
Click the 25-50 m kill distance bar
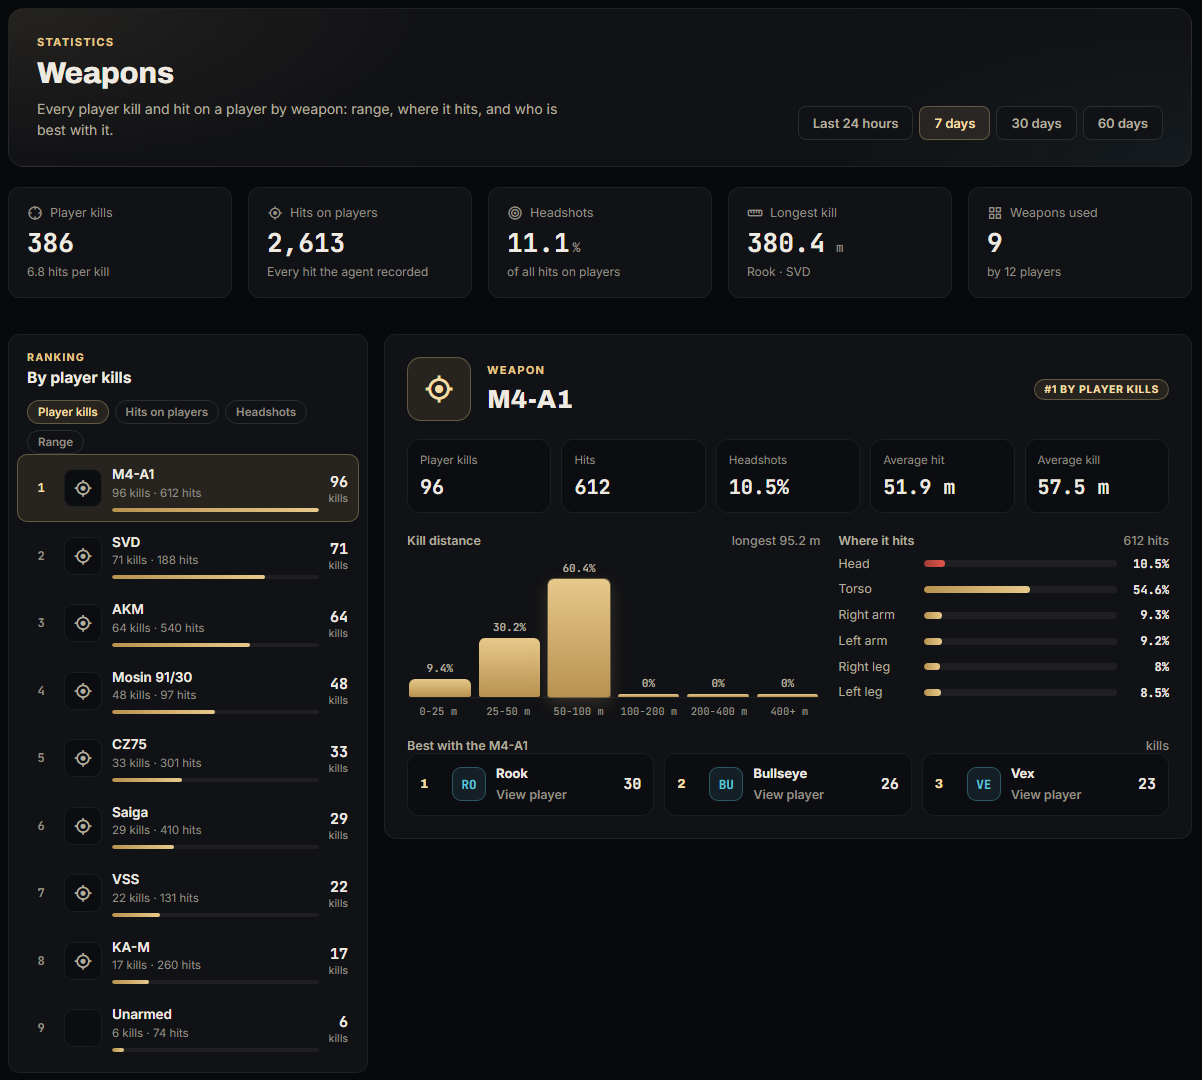tap(509, 668)
